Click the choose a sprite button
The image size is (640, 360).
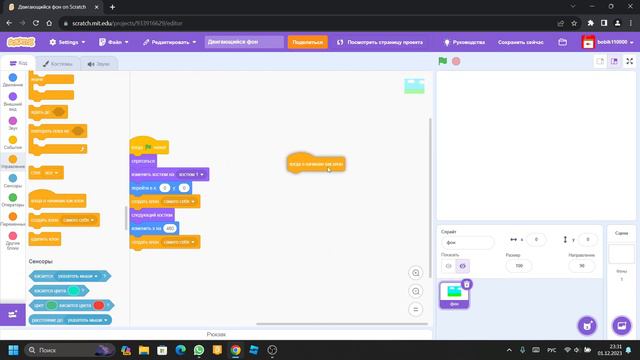pos(587,325)
